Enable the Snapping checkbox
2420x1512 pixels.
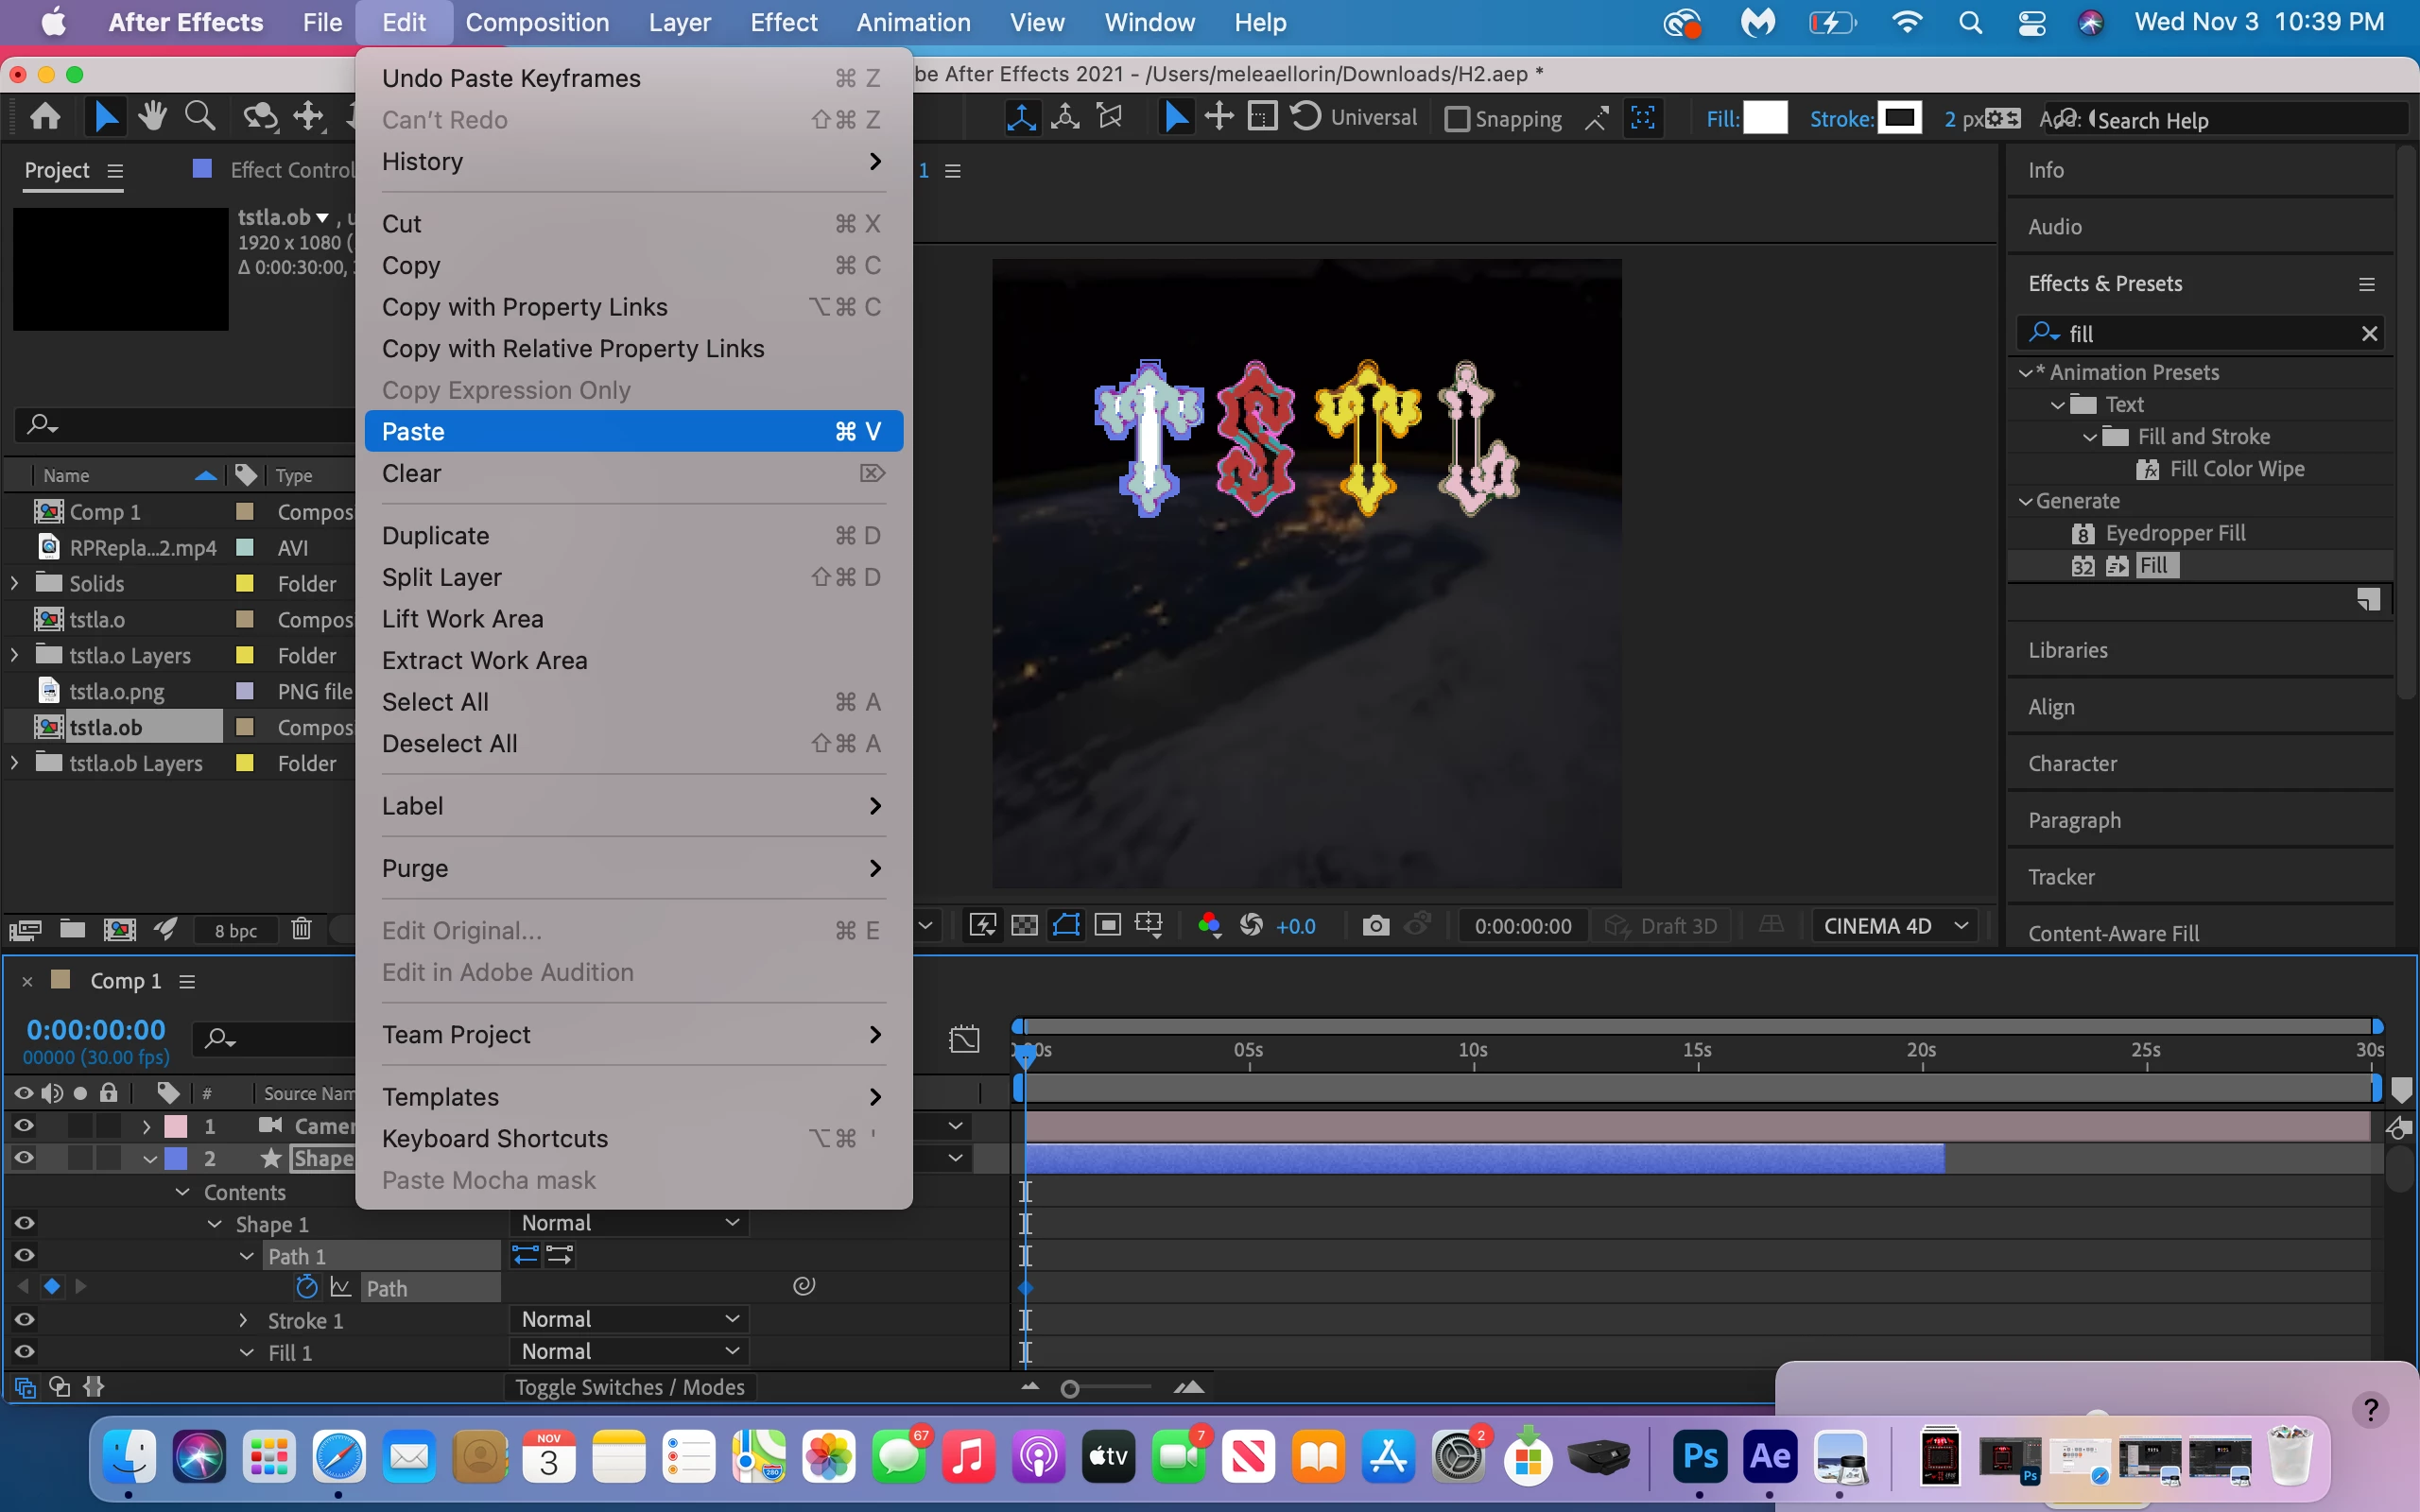(x=1457, y=119)
